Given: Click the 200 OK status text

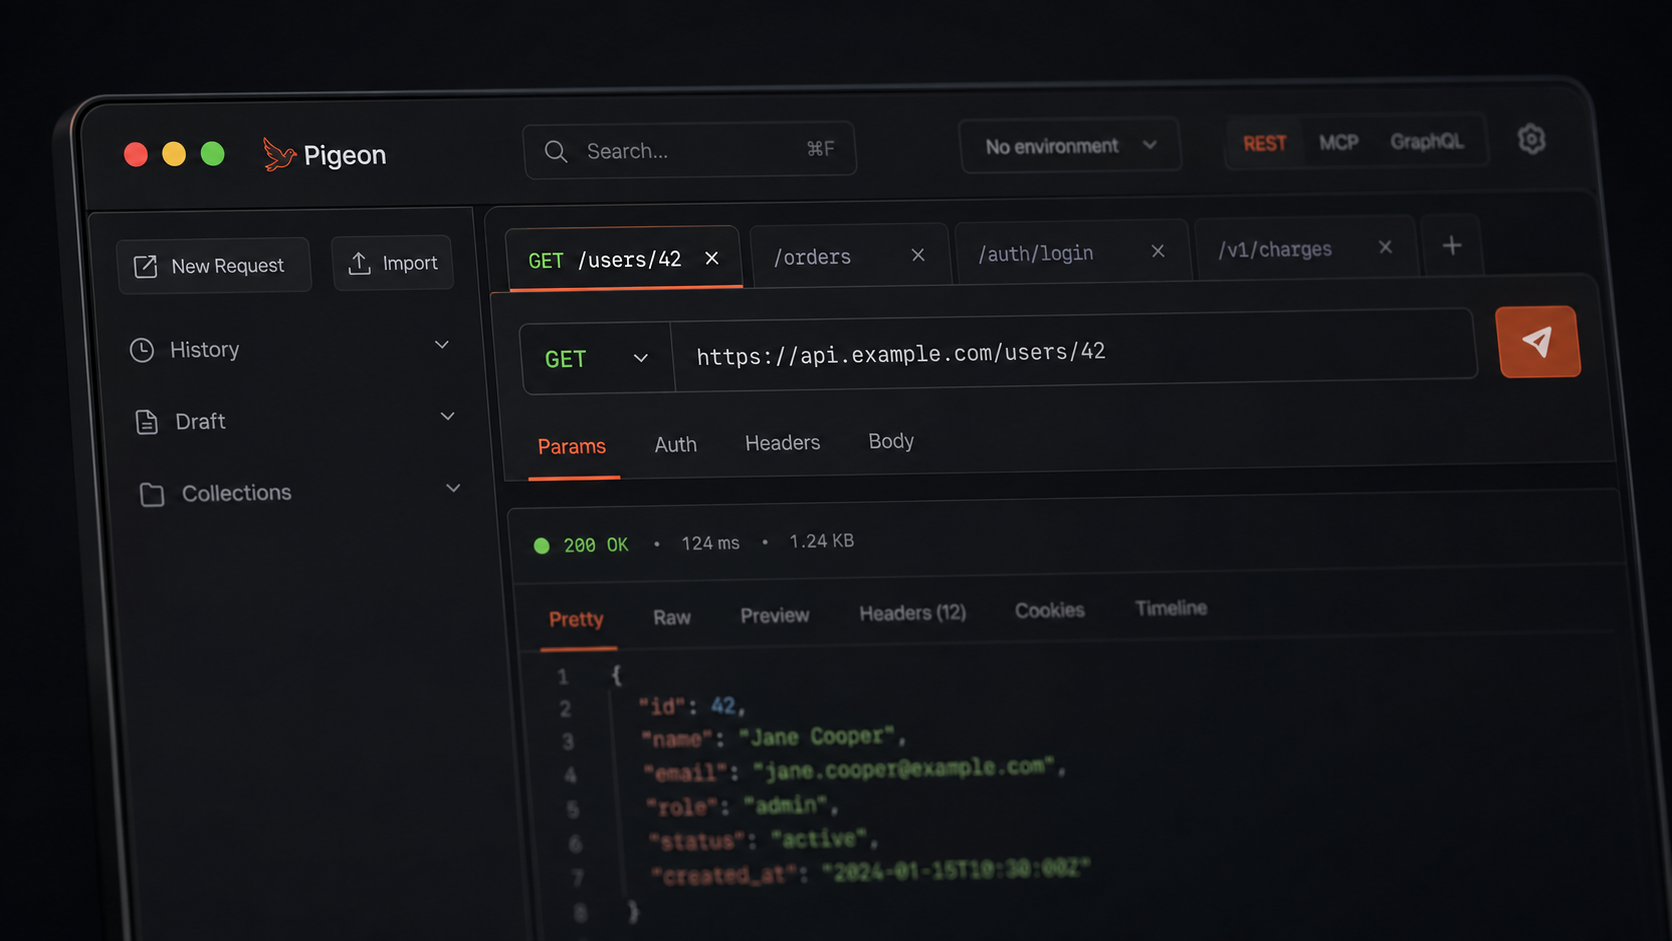Looking at the screenshot, I should [x=596, y=545].
